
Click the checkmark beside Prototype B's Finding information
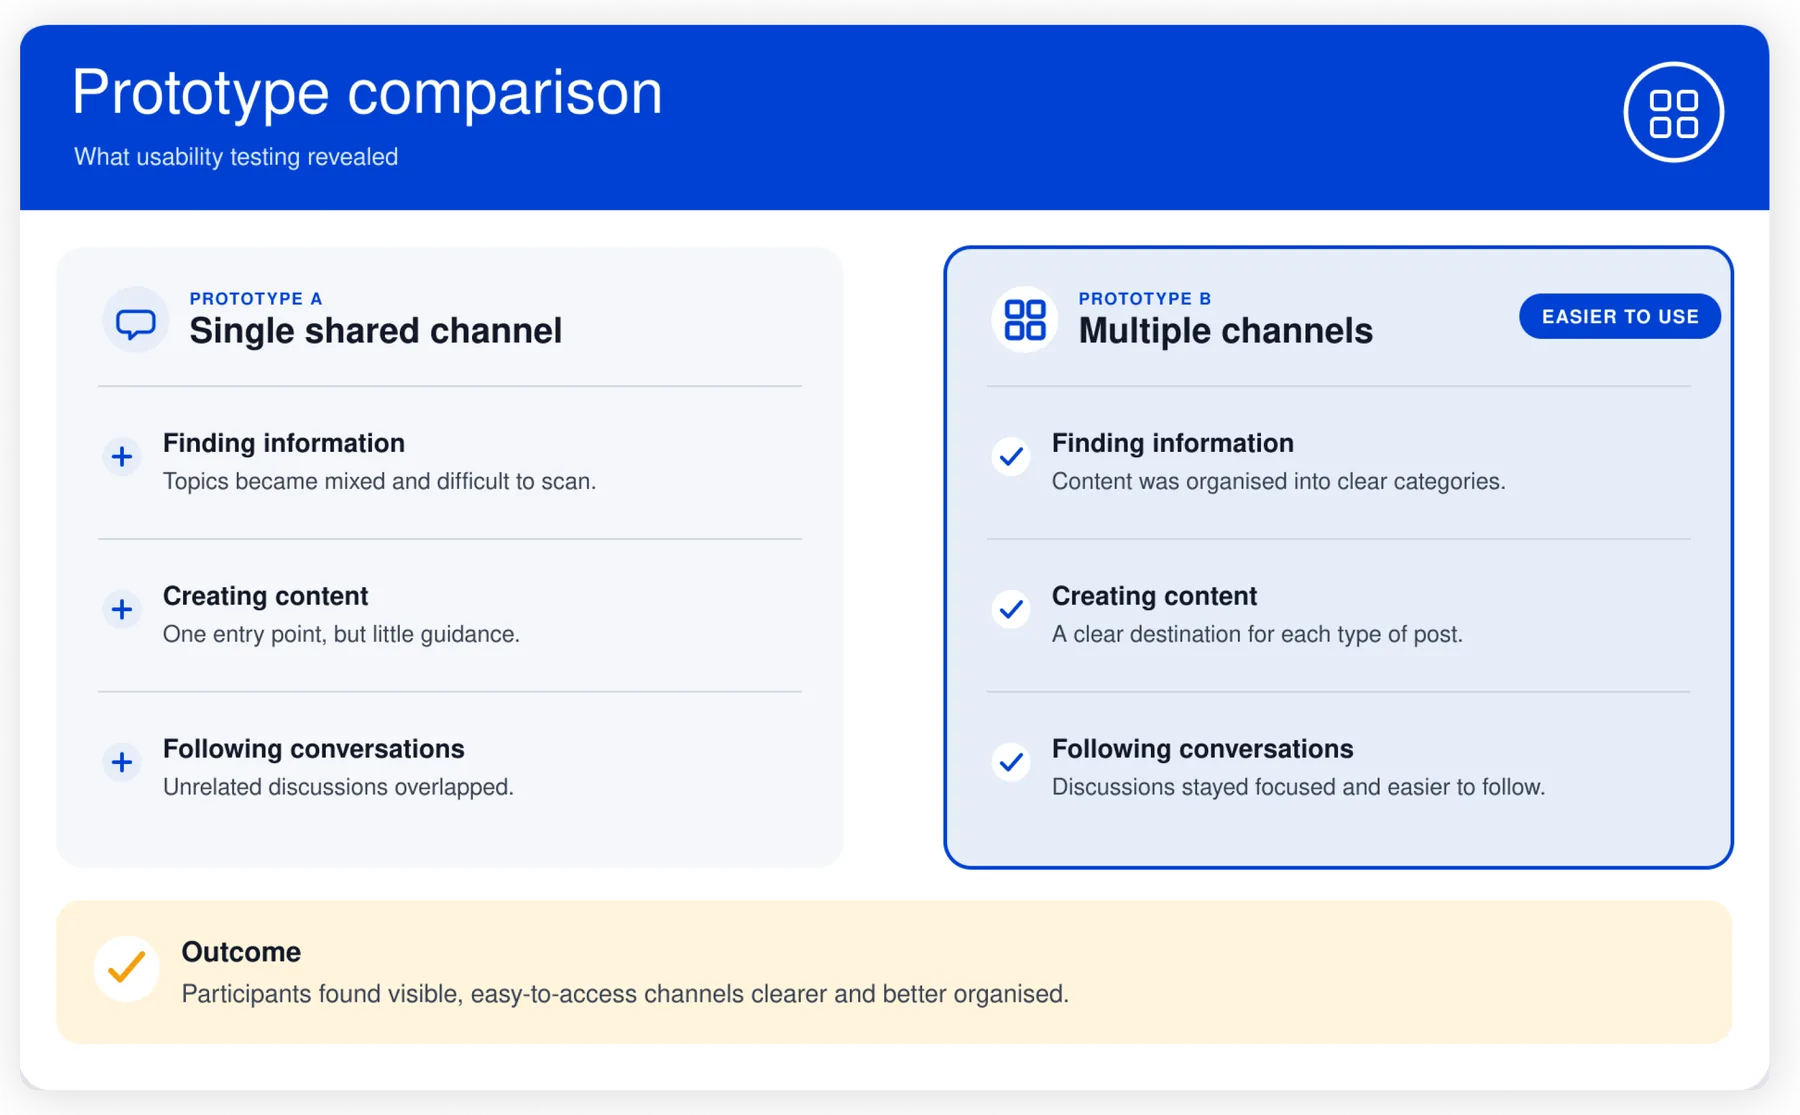[1011, 457]
